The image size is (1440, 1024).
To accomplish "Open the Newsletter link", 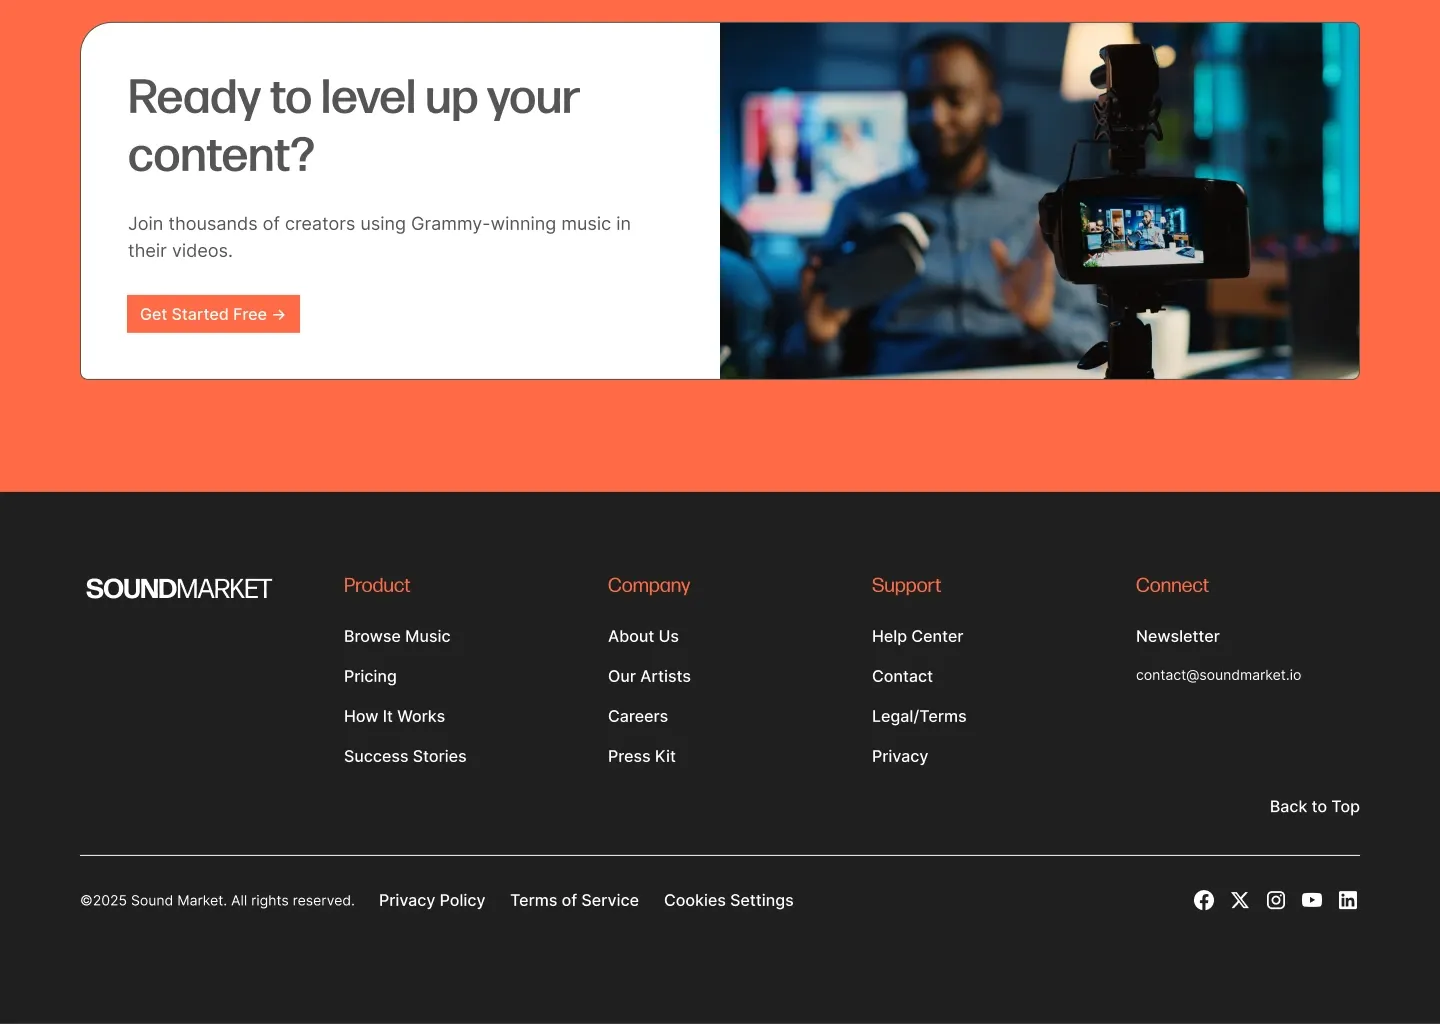I will [x=1178, y=636].
